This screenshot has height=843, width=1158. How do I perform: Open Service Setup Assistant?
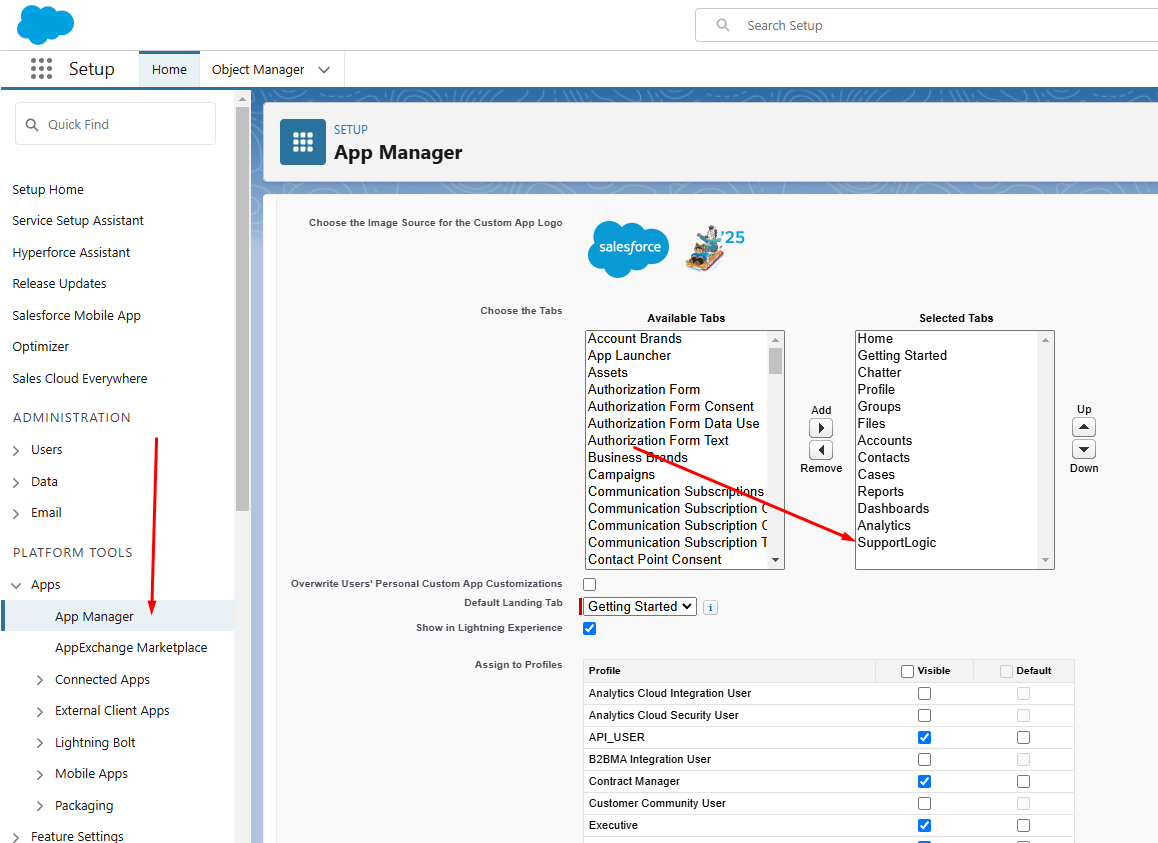78,221
